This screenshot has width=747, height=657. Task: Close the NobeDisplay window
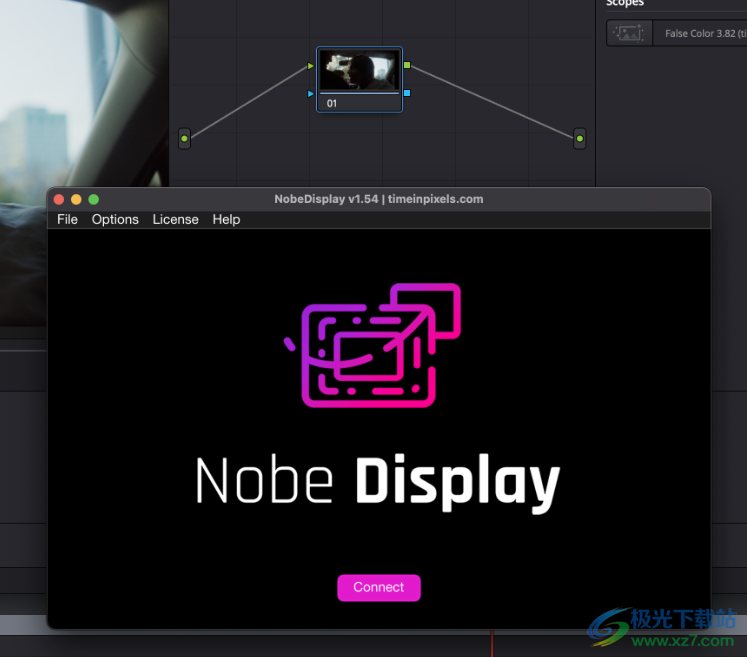[59, 199]
